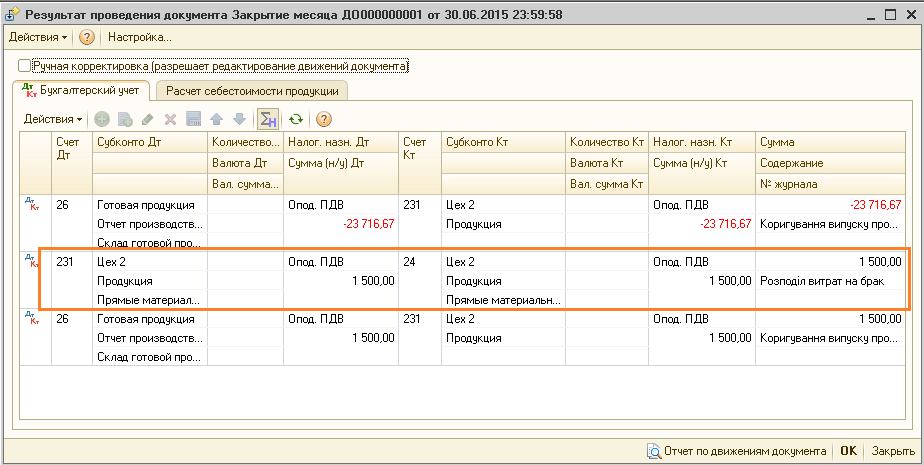Click the Субконто Дт column header
Screen dimensions: 924x465
pos(150,142)
